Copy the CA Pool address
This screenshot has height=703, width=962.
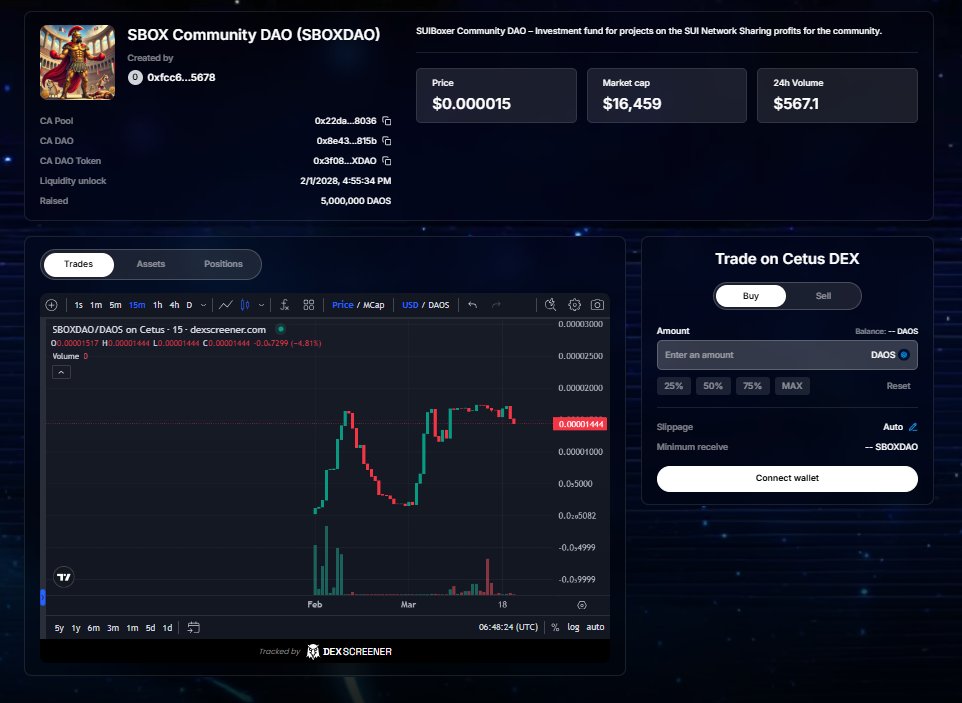pyautogui.click(x=387, y=121)
